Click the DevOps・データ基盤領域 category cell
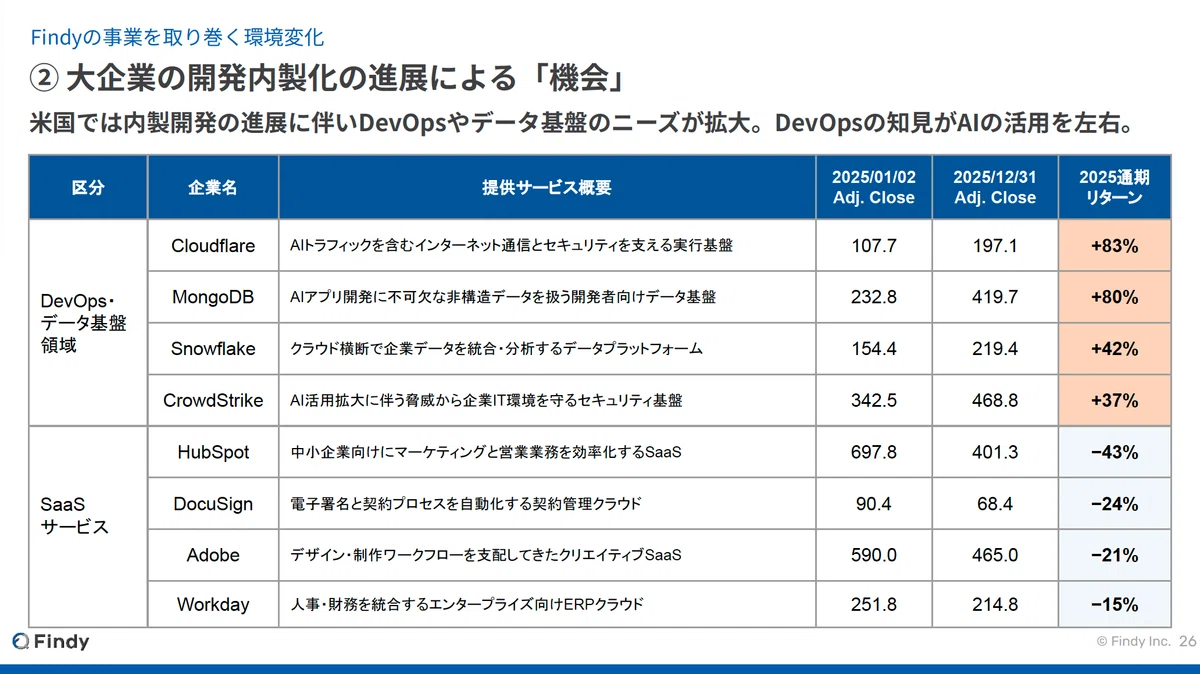Viewport: 1200px width, 674px height. [88, 323]
